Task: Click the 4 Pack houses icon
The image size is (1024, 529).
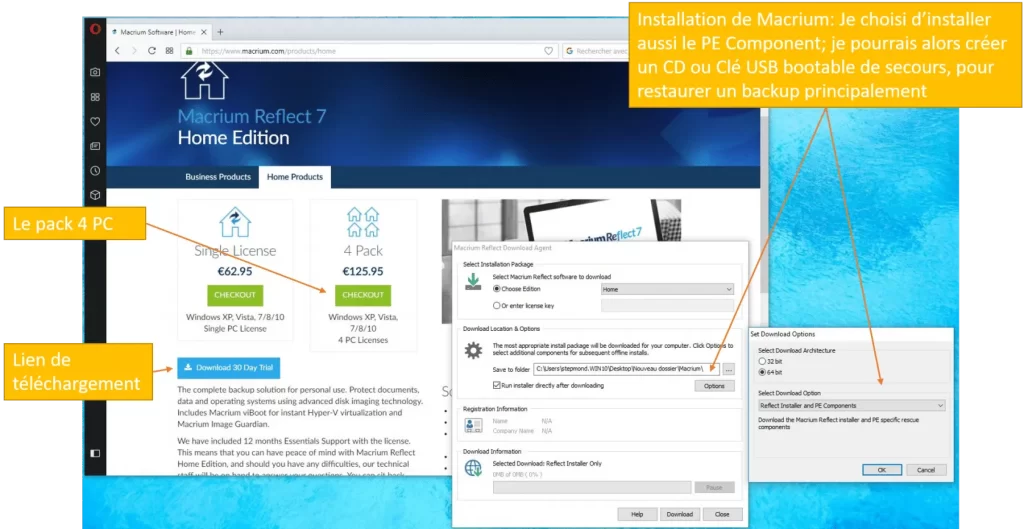Action: point(362,222)
